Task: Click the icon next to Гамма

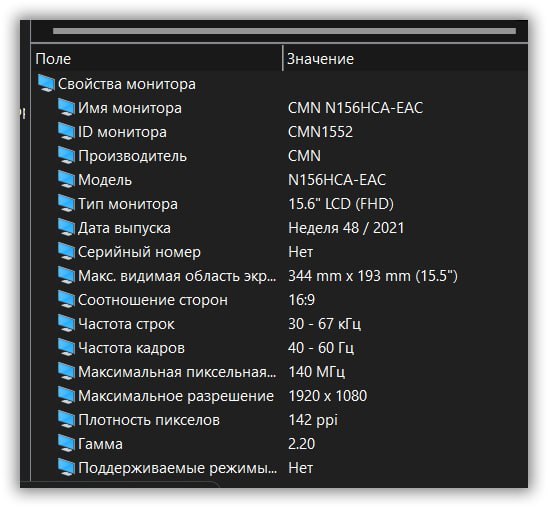Action: 66,444
